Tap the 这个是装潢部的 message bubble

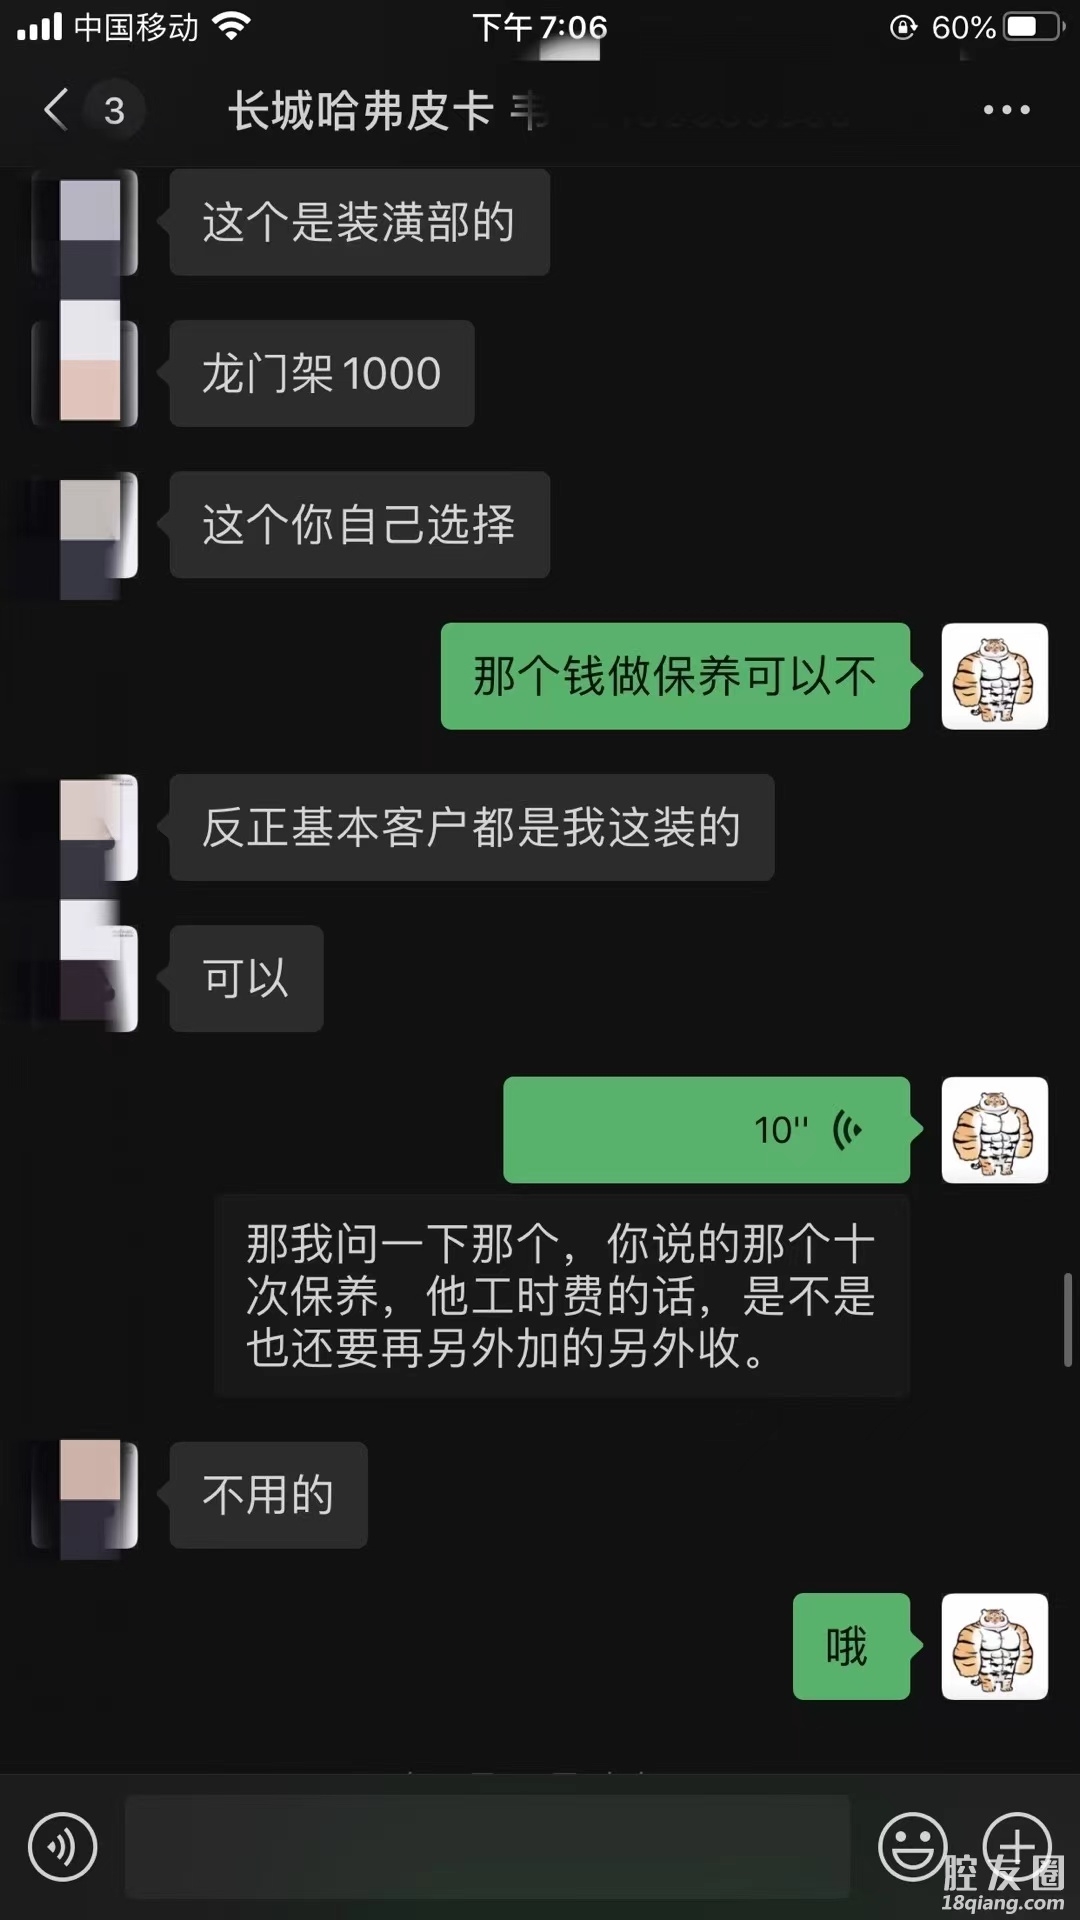(x=359, y=222)
